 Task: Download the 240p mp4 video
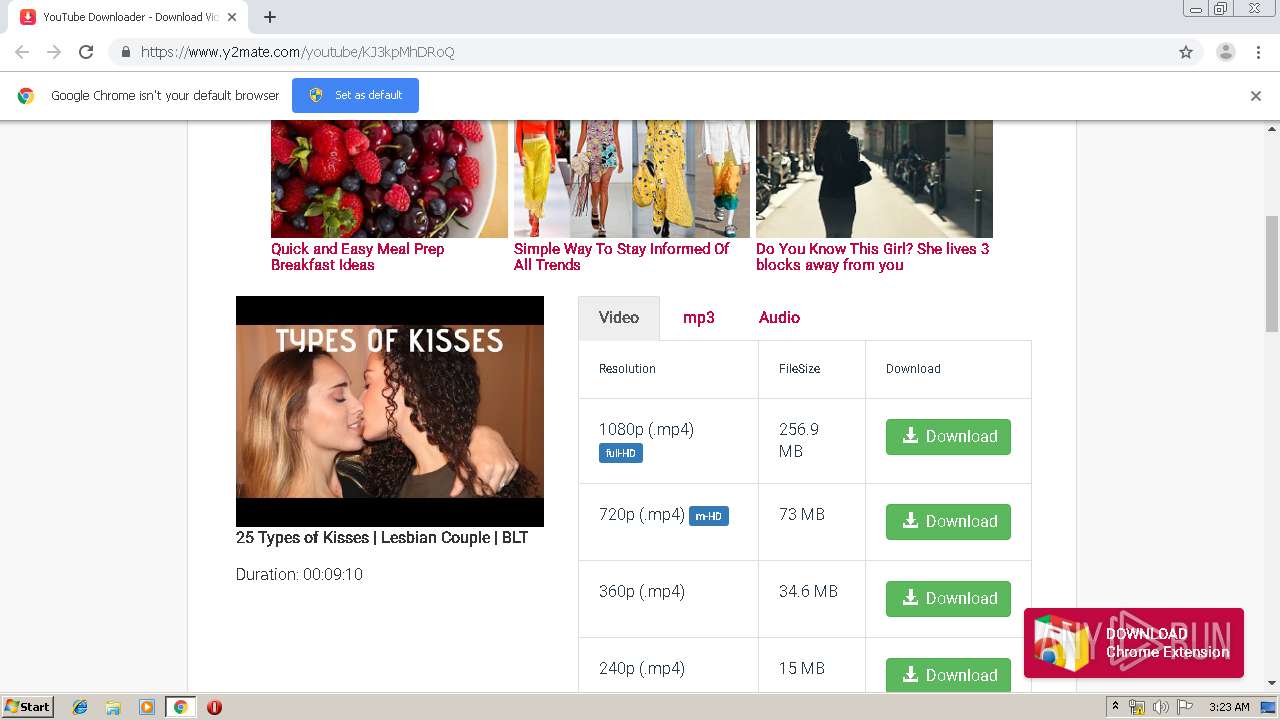tap(948, 675)
